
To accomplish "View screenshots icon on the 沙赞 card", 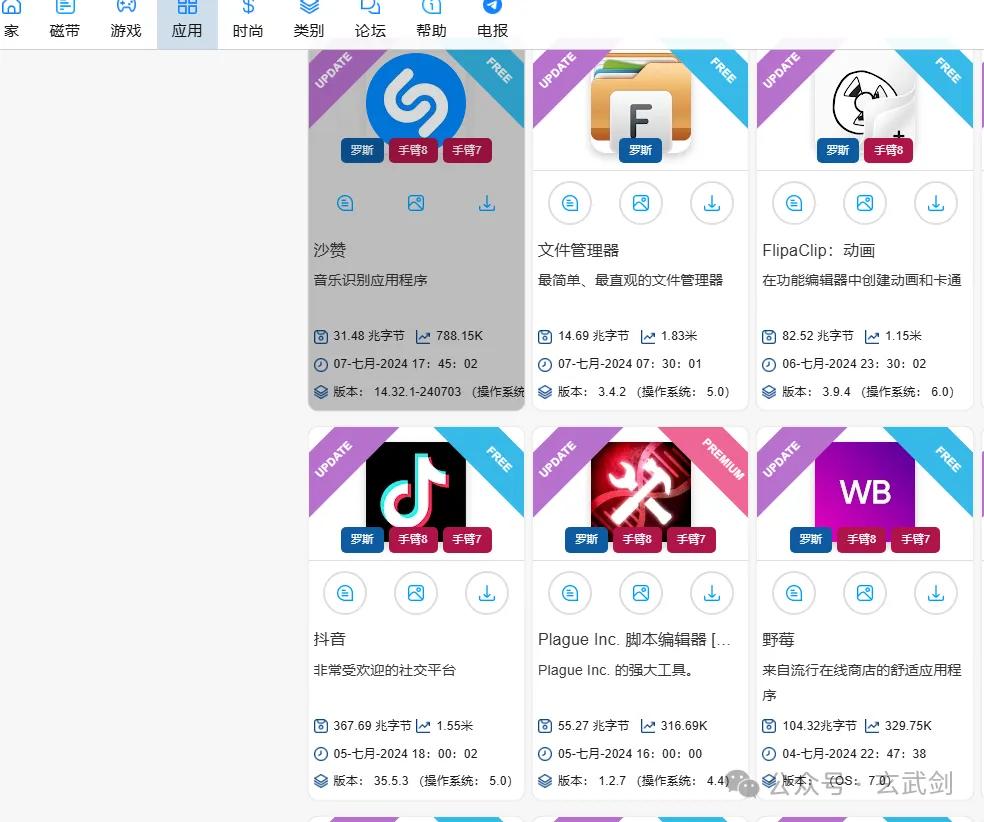I will [416, 203].
